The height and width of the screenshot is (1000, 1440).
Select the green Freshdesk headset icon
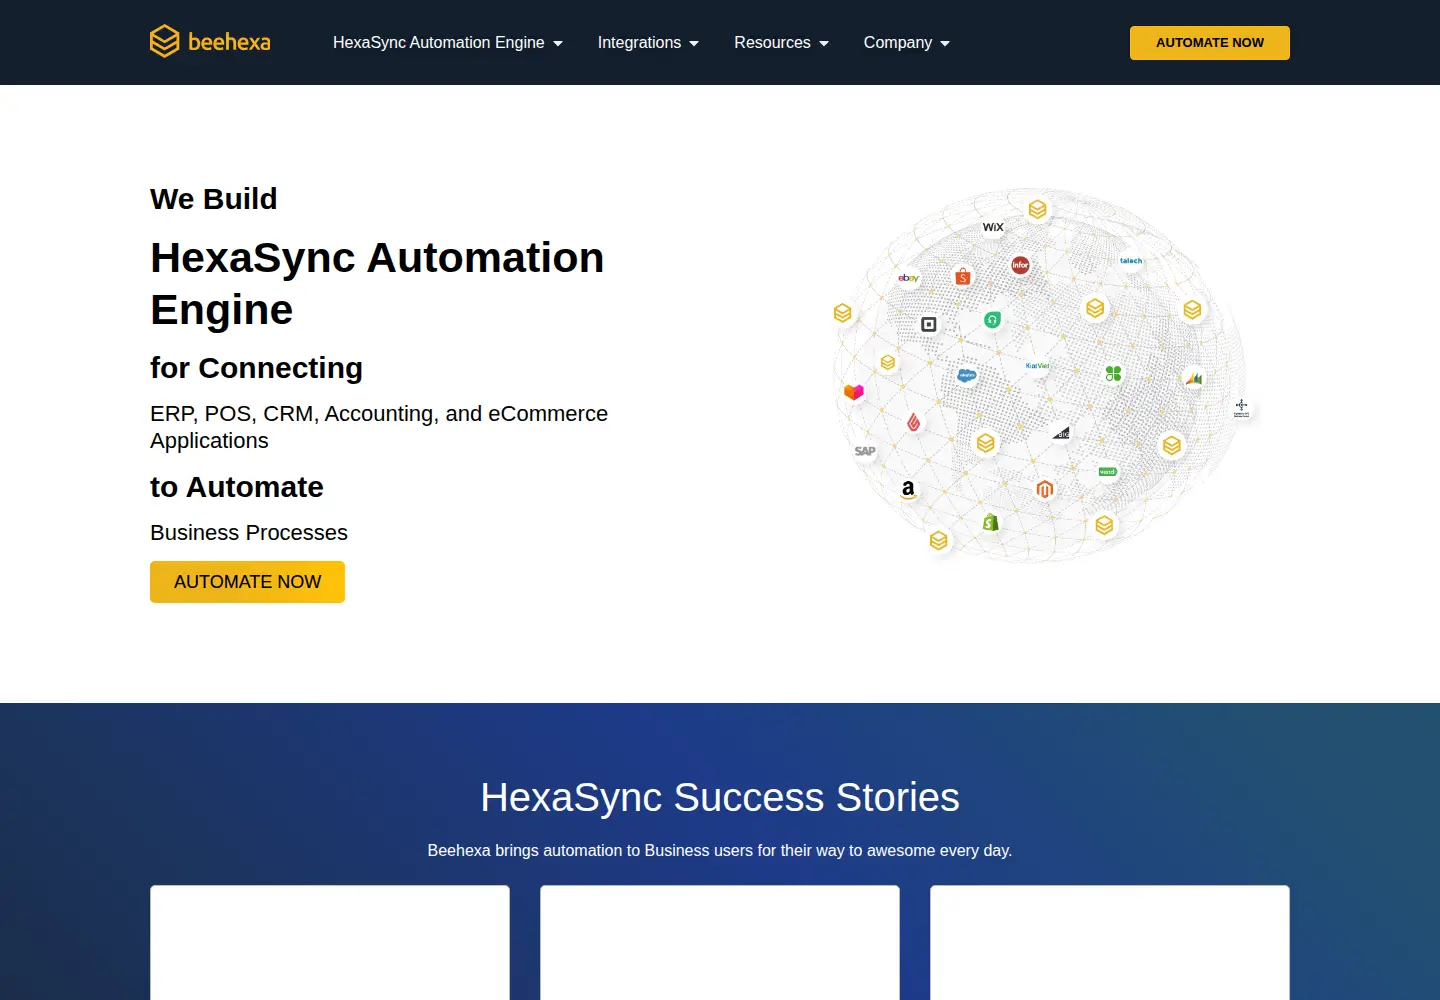click(x=992, y=320)
